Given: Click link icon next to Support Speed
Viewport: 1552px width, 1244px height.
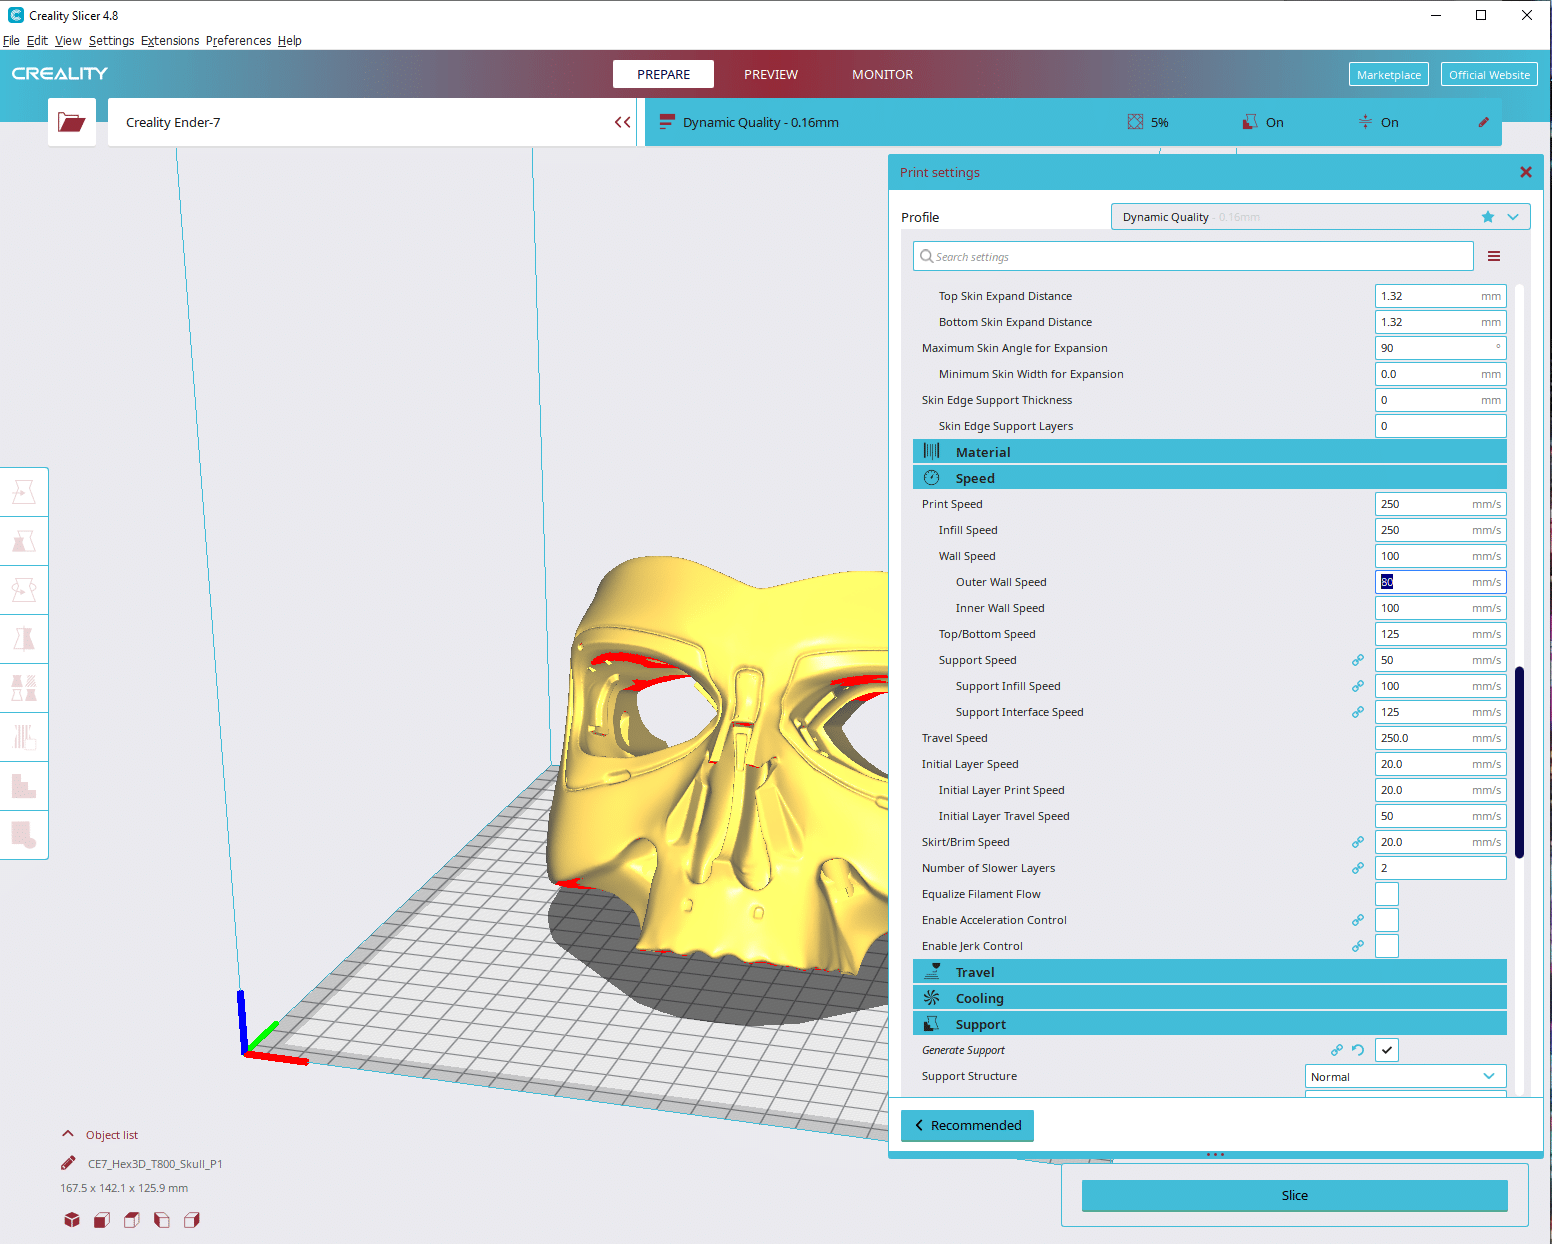Looking at the screenshot, I should tap(1358, 660).
